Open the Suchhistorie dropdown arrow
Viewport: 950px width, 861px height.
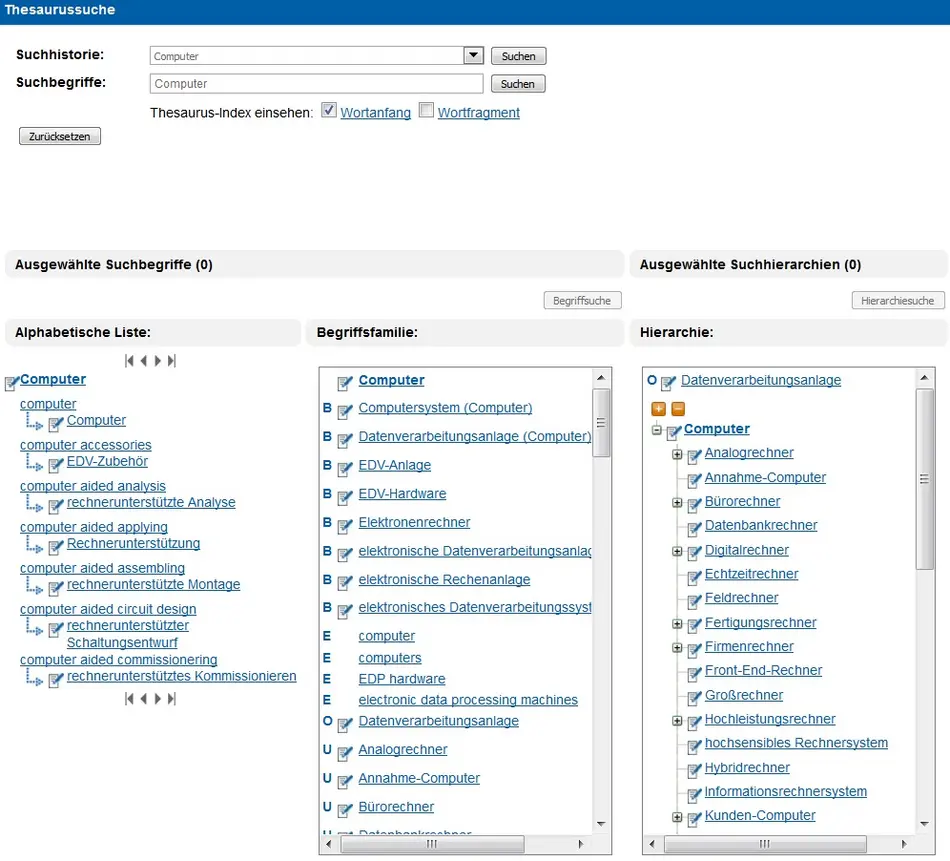click(473, 56)
